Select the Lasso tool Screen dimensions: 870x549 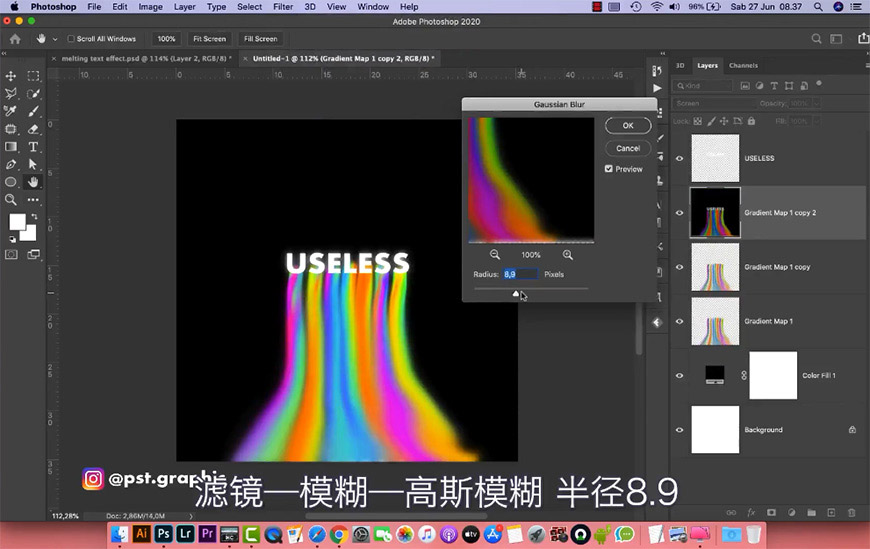(x=11, y=94)
